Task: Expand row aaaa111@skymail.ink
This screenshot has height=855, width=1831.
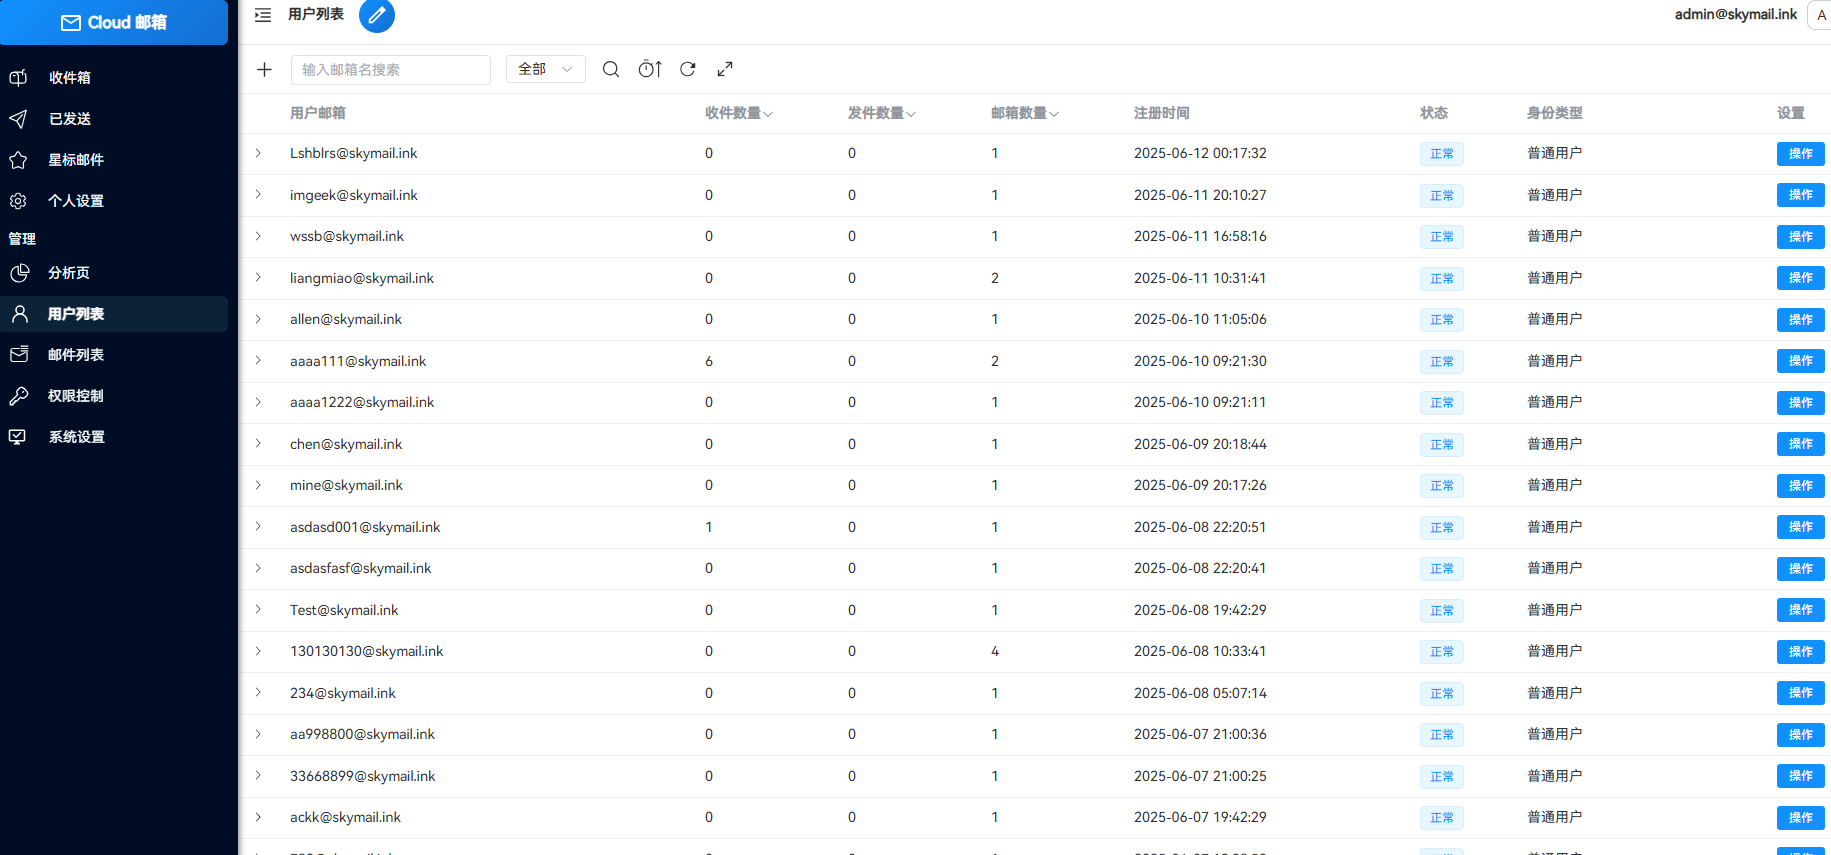Action: tap(258, 360)
